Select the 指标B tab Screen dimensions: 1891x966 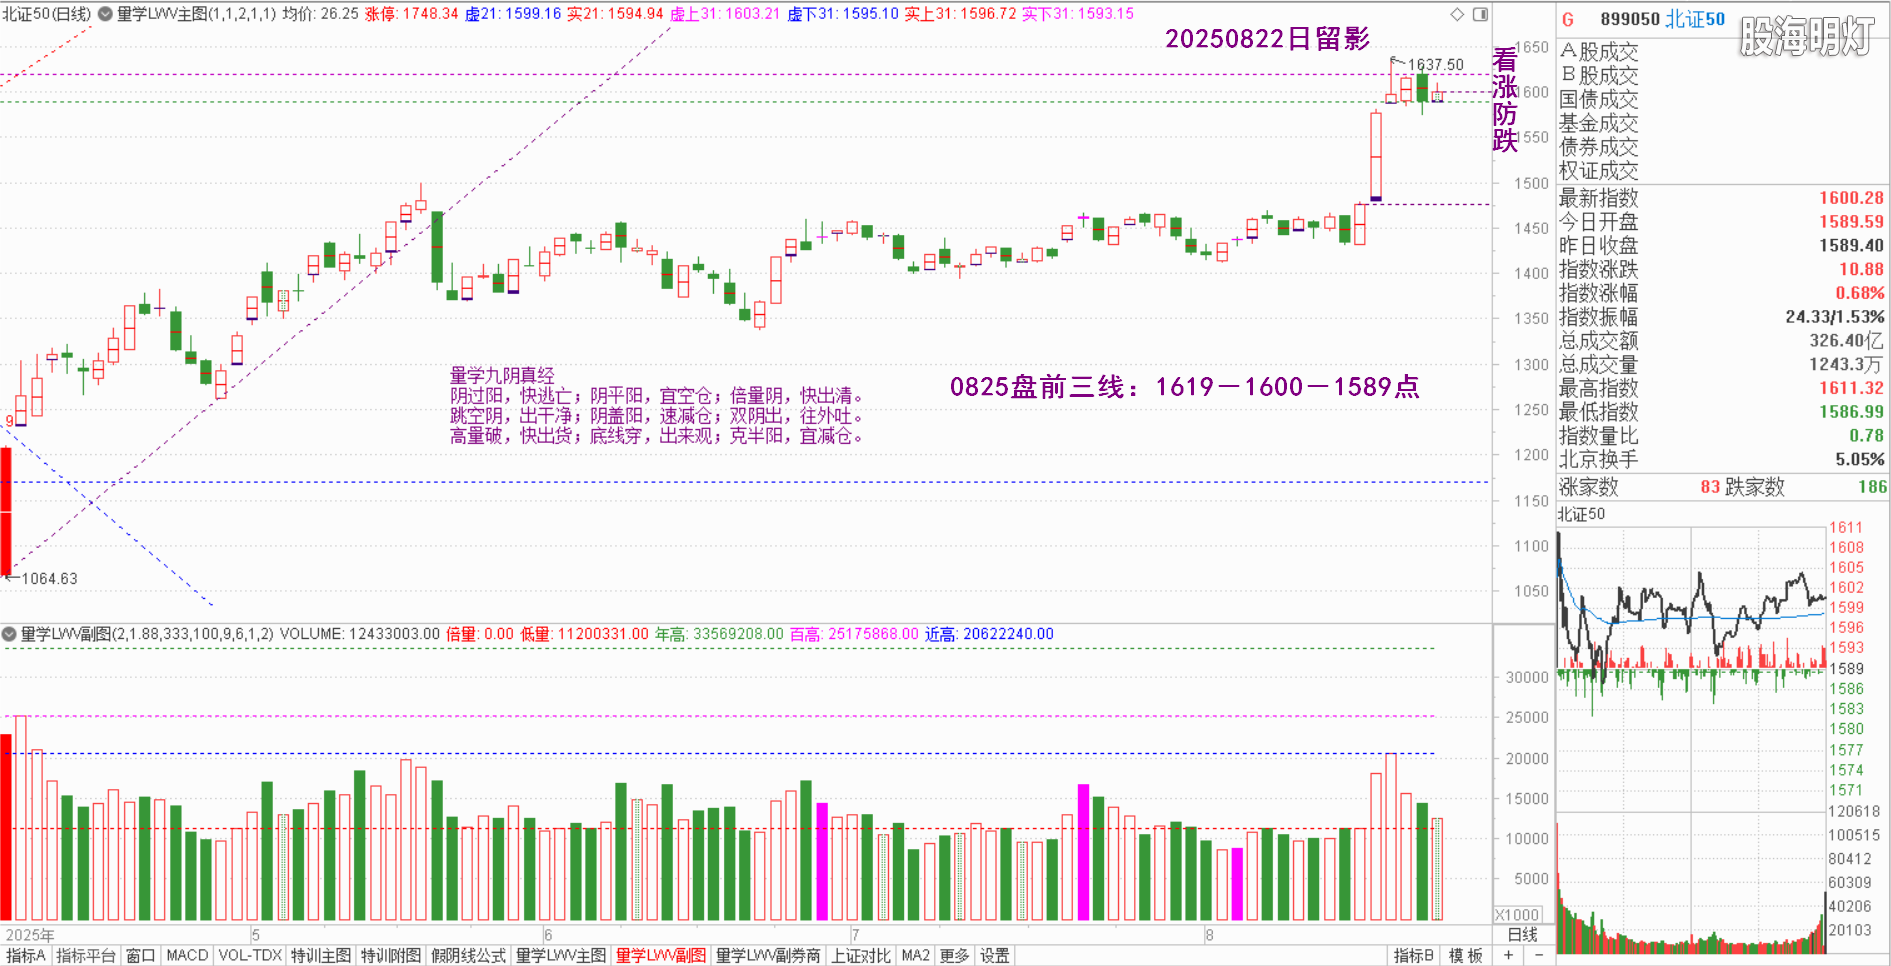(x=1414, y=955)
